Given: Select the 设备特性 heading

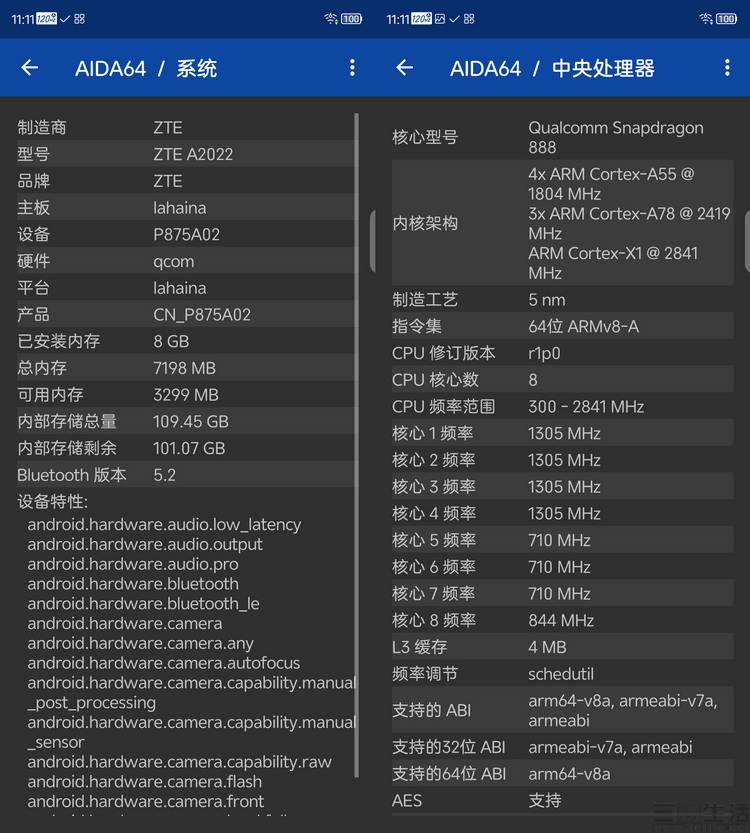Looking at the screenshot, I should click(x=53, y=502).
